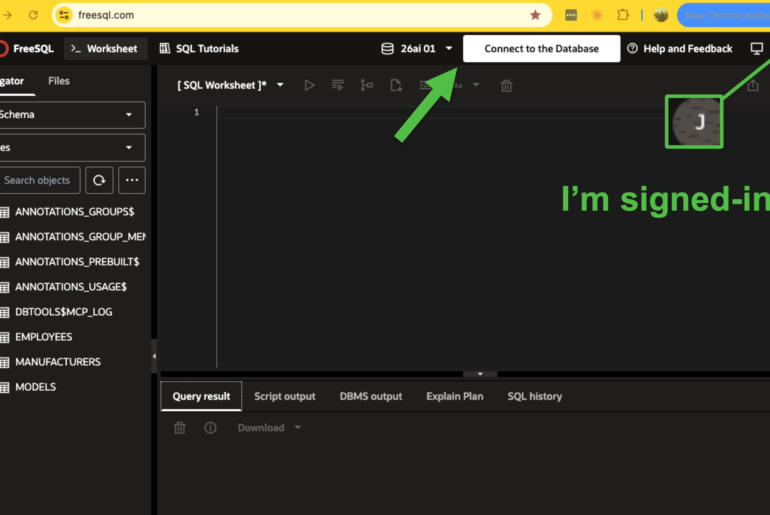Switch to the Script output tab
This screenshot has width=770, height=515.
click(x=285, y=396)
